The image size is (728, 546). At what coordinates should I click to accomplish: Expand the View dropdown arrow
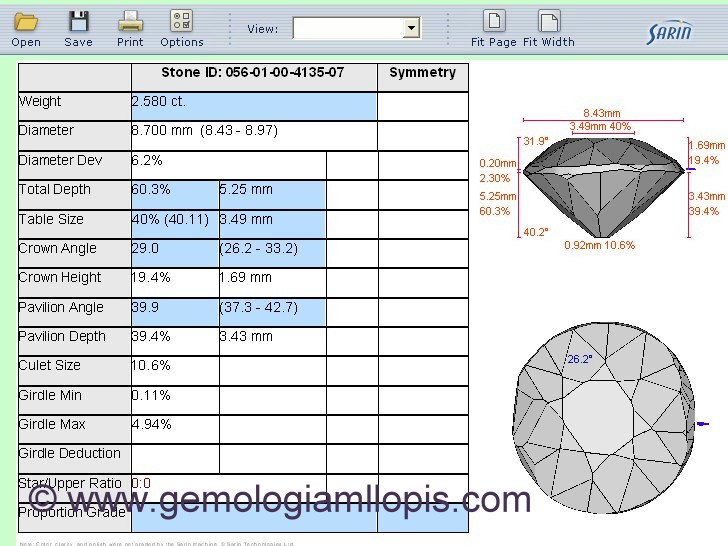click(x=411, y=29)
